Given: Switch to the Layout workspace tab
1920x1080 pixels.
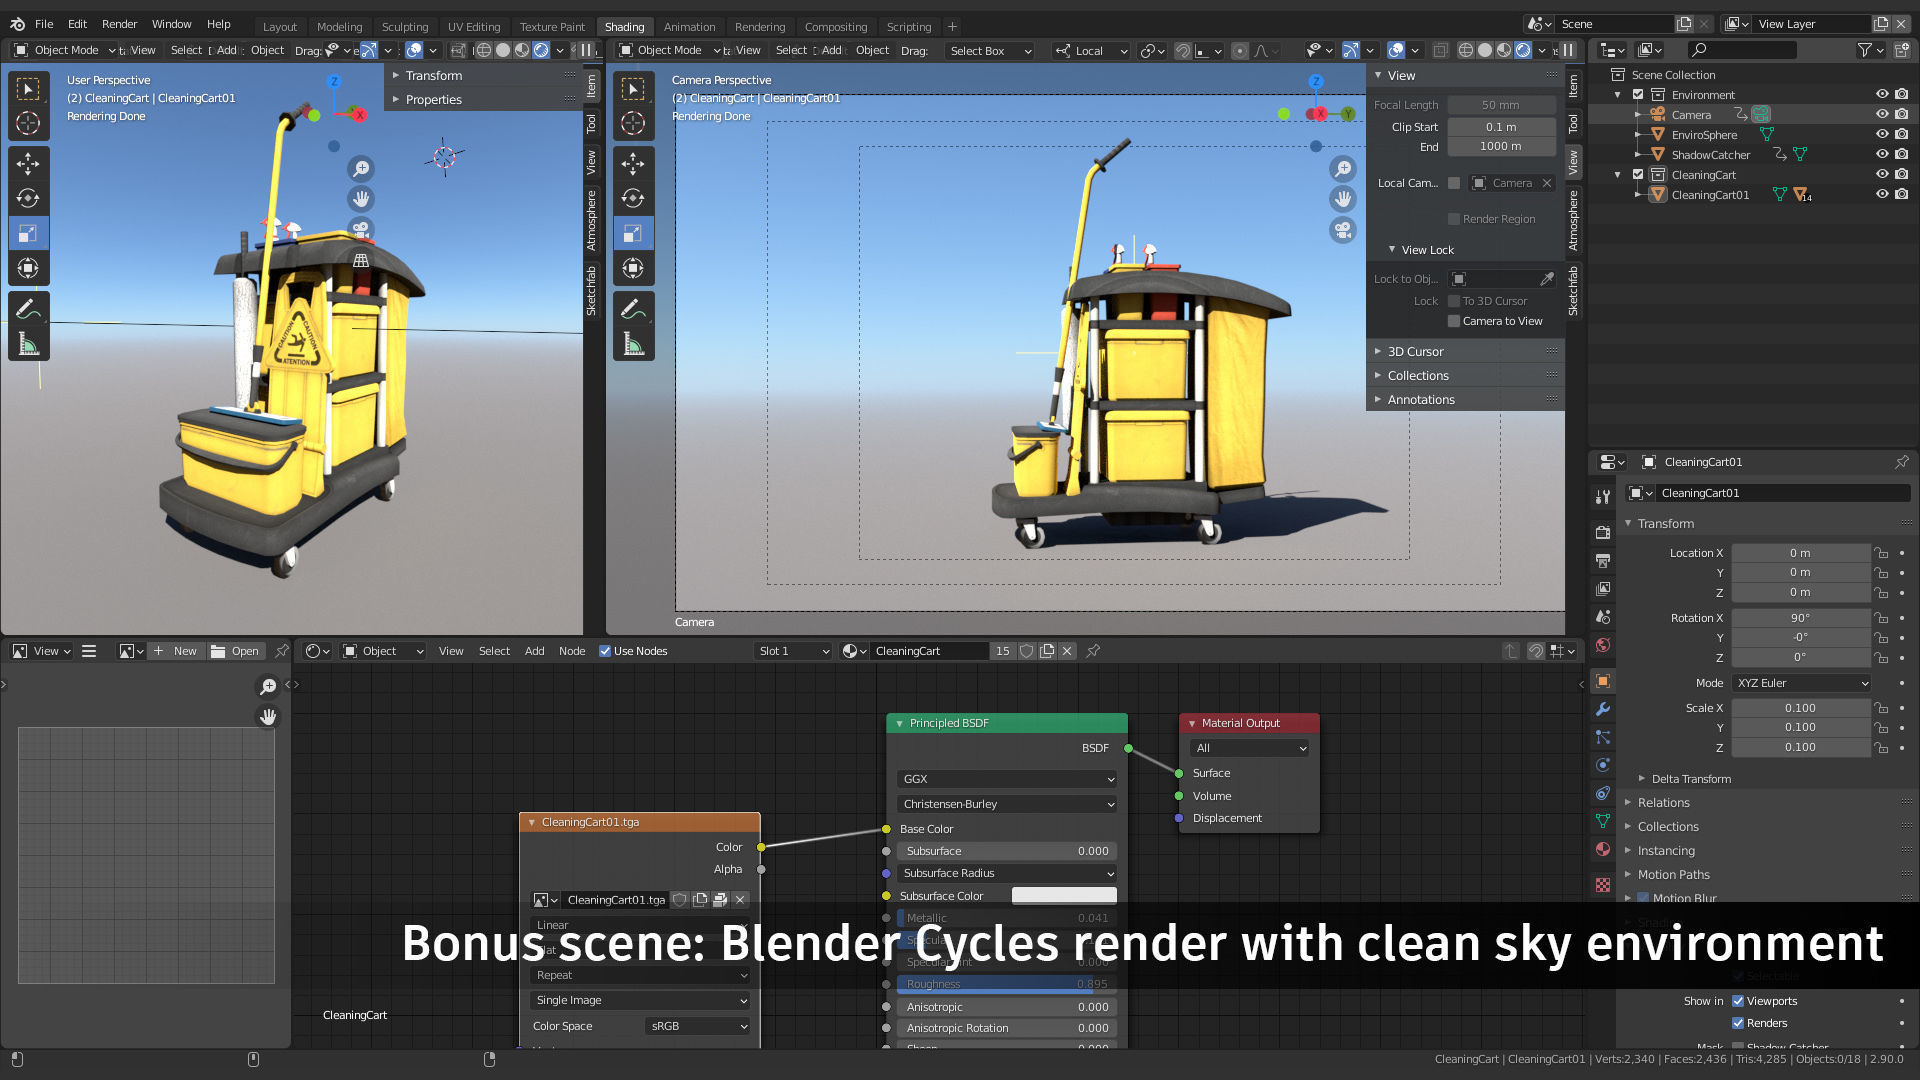Looking at the screenshot, I should tap(280, 27).
